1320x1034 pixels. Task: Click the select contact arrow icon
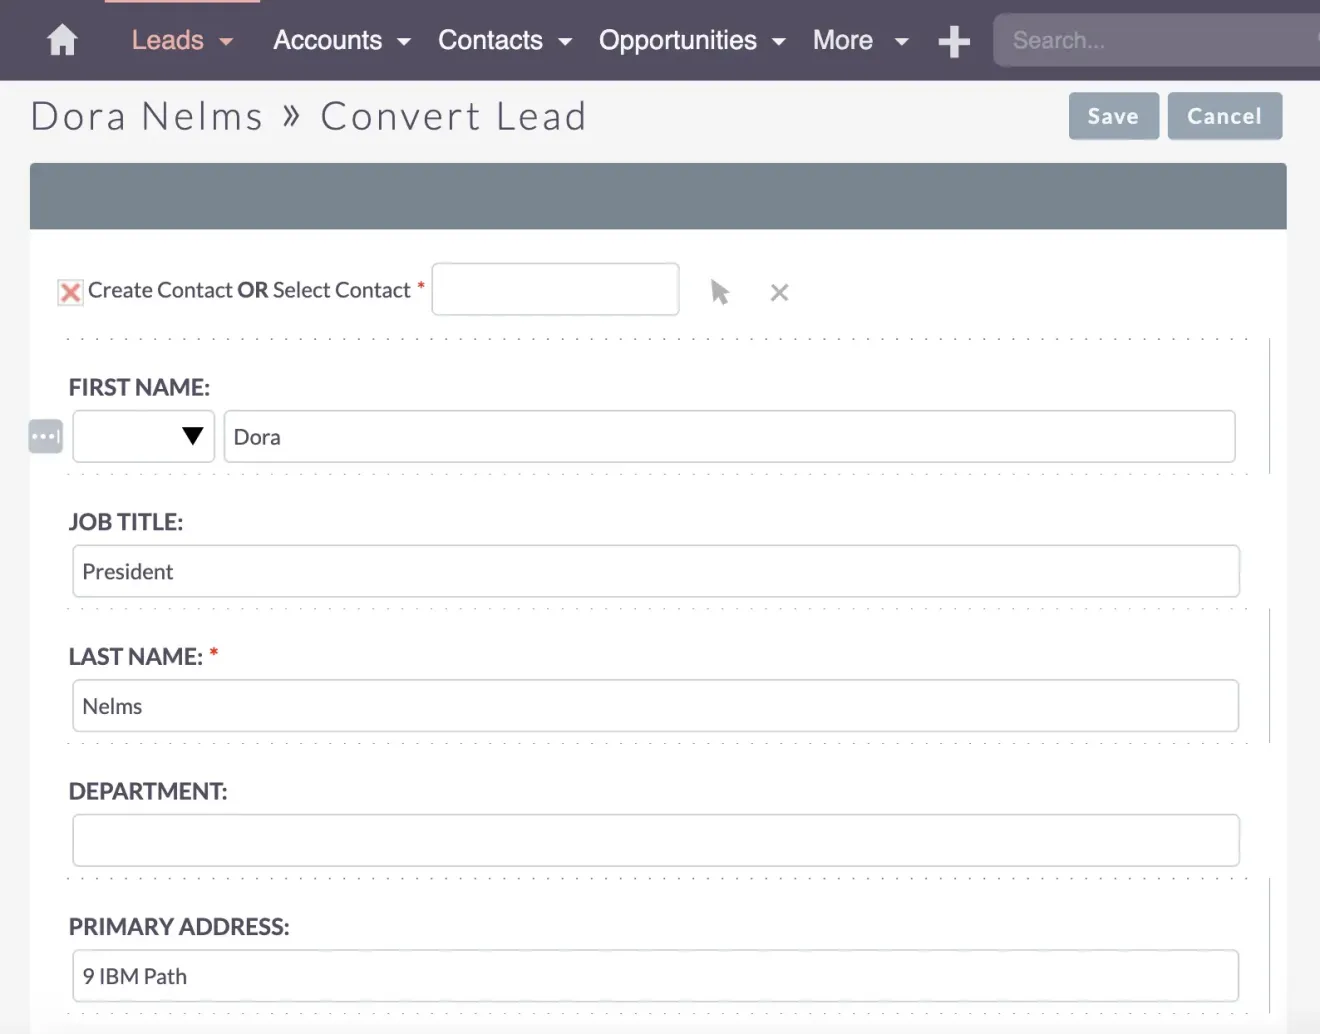pos(720,291)
